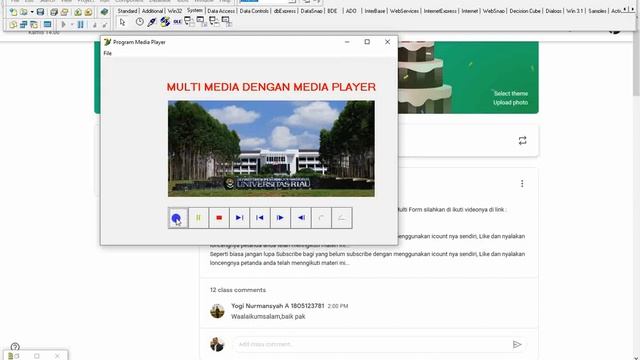The height and width of the screenshot is (360, 640).
Task: Click the Open Project icon
Action: tap(64, 12)
